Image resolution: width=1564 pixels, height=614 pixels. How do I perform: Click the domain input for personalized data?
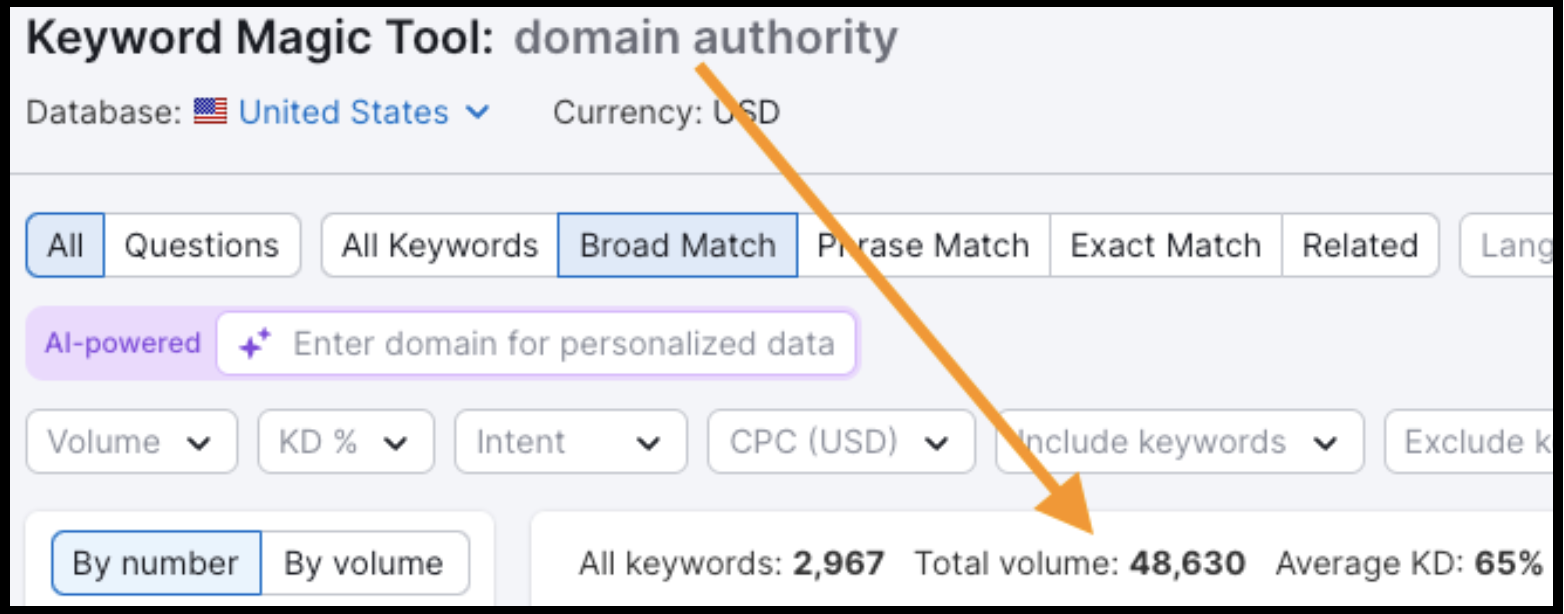(560, 342)
